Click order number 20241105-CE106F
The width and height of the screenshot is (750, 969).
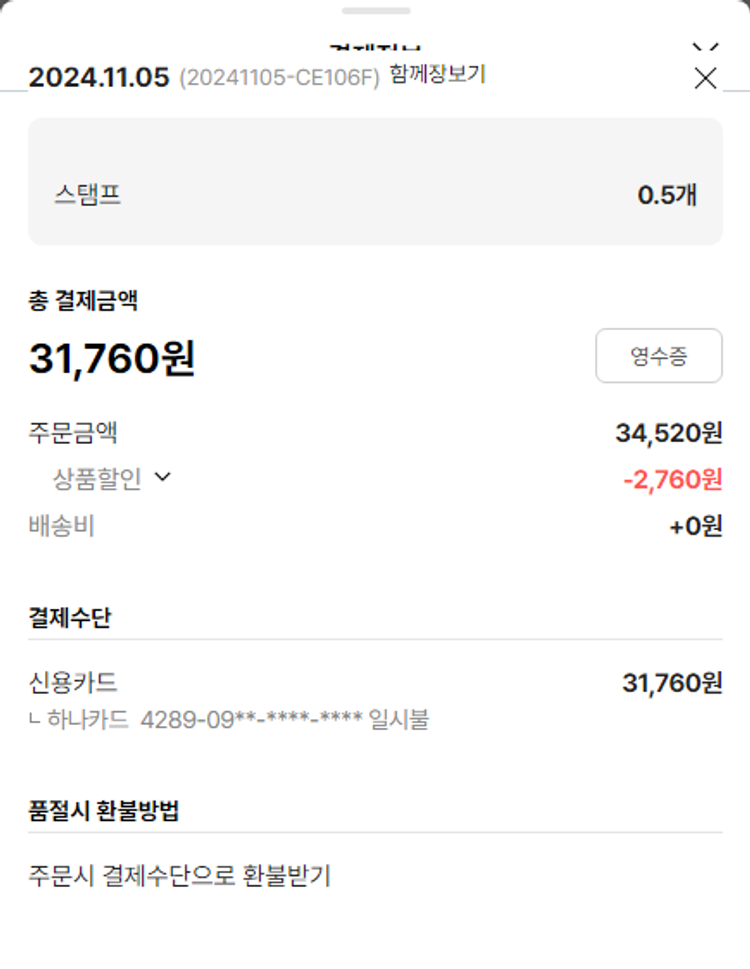[279, 78]
